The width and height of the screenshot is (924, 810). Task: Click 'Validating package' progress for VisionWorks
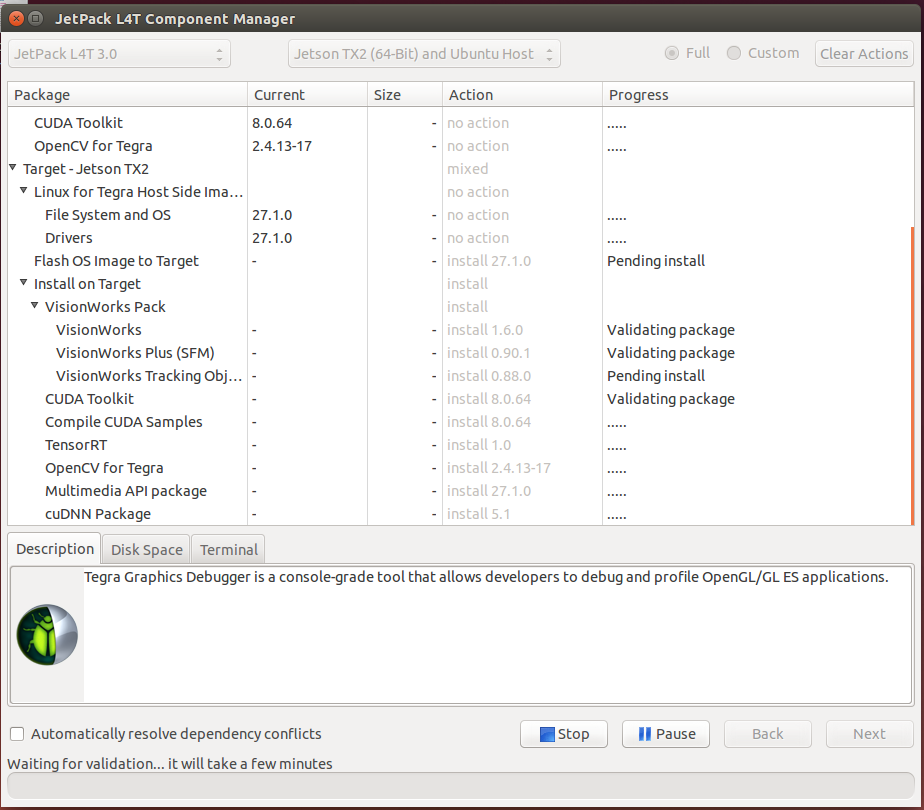click(x=671, y=329)
